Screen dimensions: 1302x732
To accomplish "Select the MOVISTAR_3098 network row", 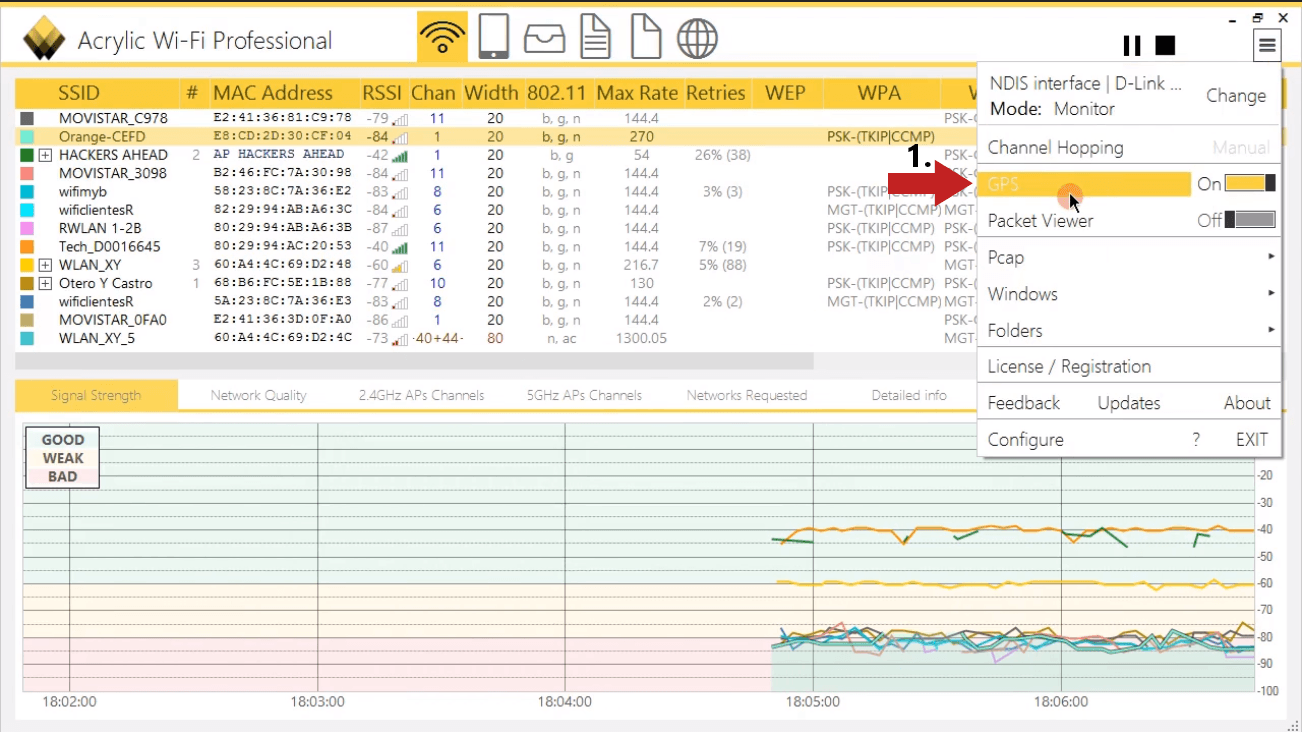I will [496, 173].
